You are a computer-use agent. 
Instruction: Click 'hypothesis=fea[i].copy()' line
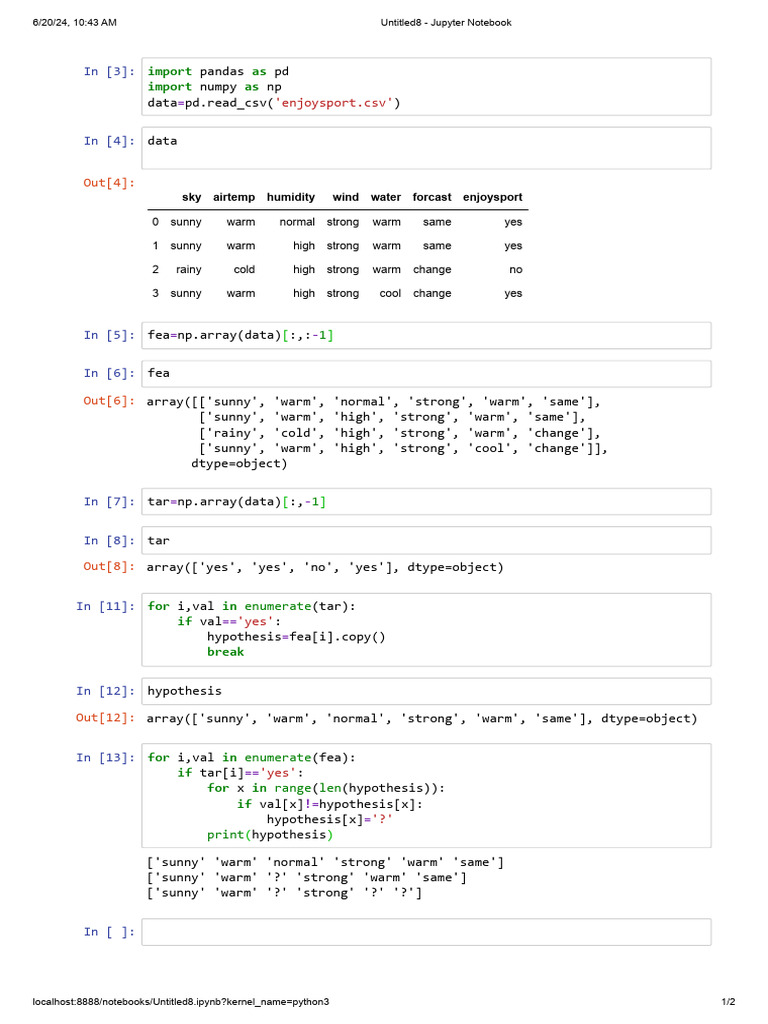(x=296, y=637)
